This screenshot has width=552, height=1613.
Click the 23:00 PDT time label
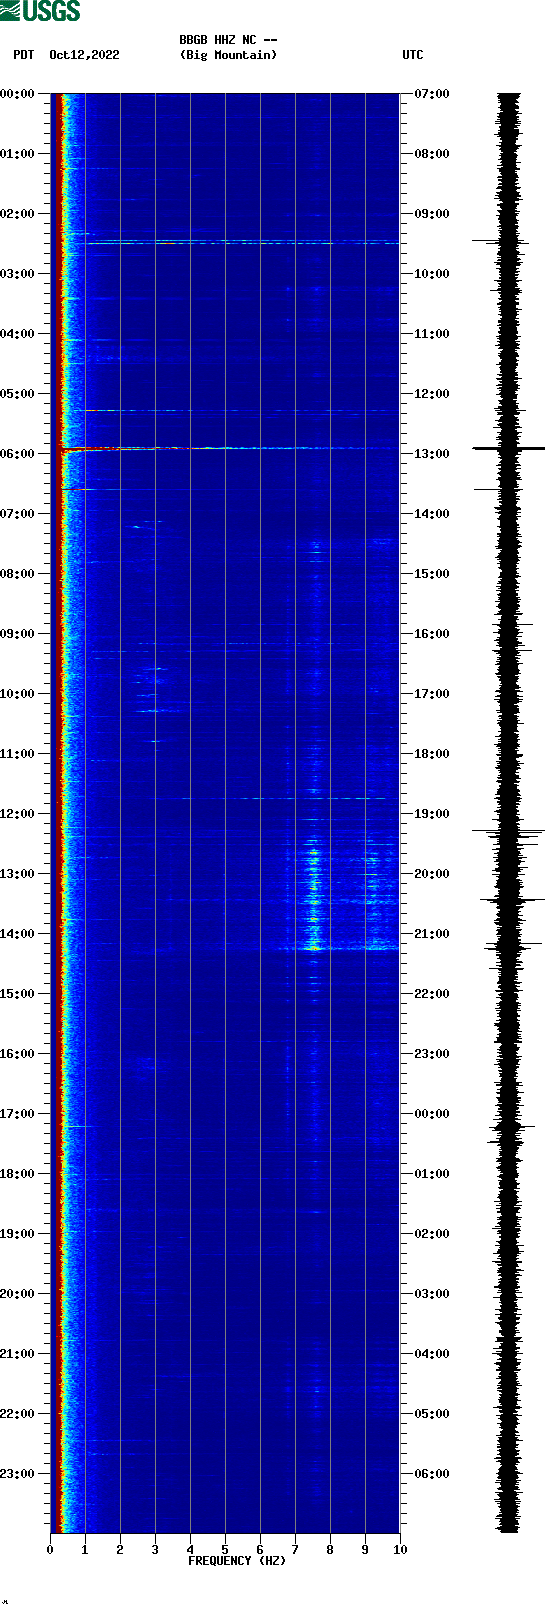click(17, 1474)
